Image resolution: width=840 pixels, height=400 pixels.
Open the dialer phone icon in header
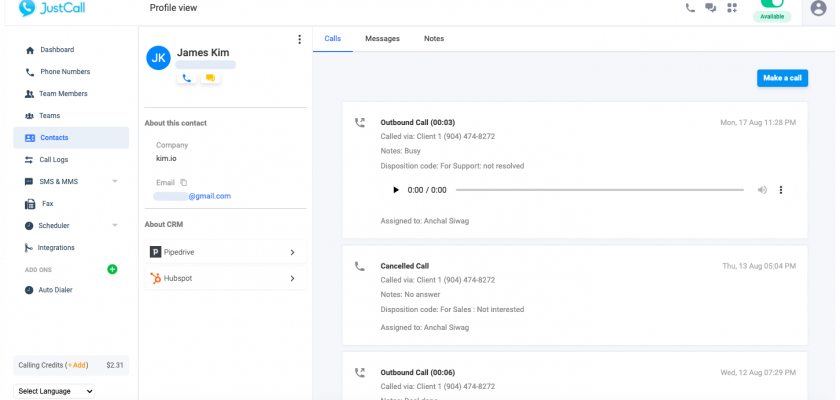click(690, 8)
